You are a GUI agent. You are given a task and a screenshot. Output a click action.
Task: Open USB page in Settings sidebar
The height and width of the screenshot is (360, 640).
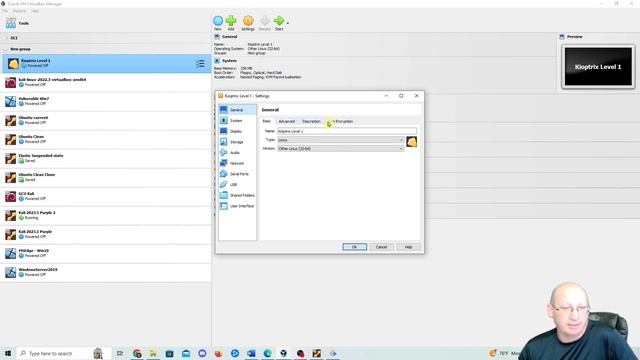tap(237, 184)
